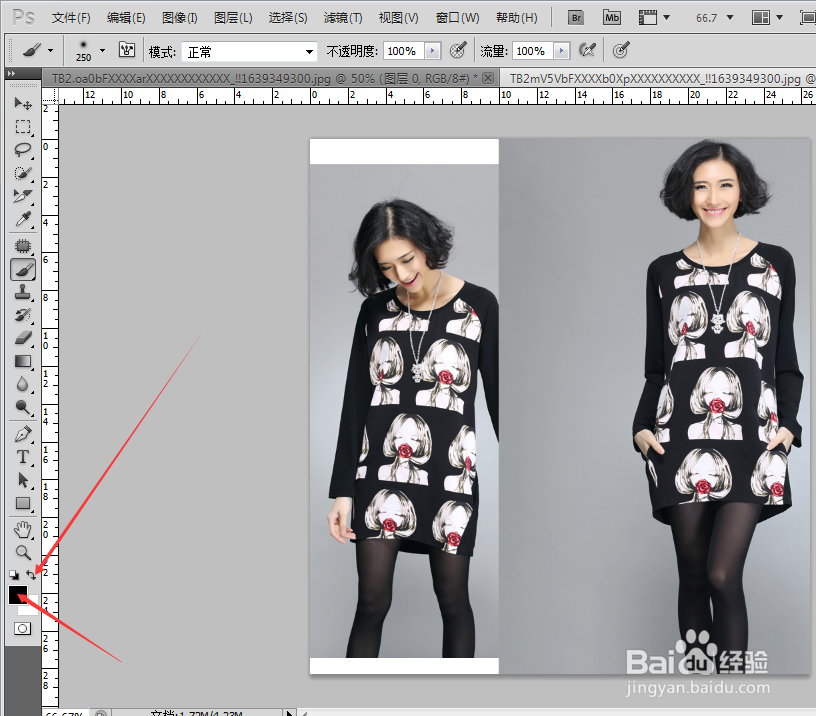Open the opacity slider arrow
Screen dimensions: 816x716
point(432,51)
